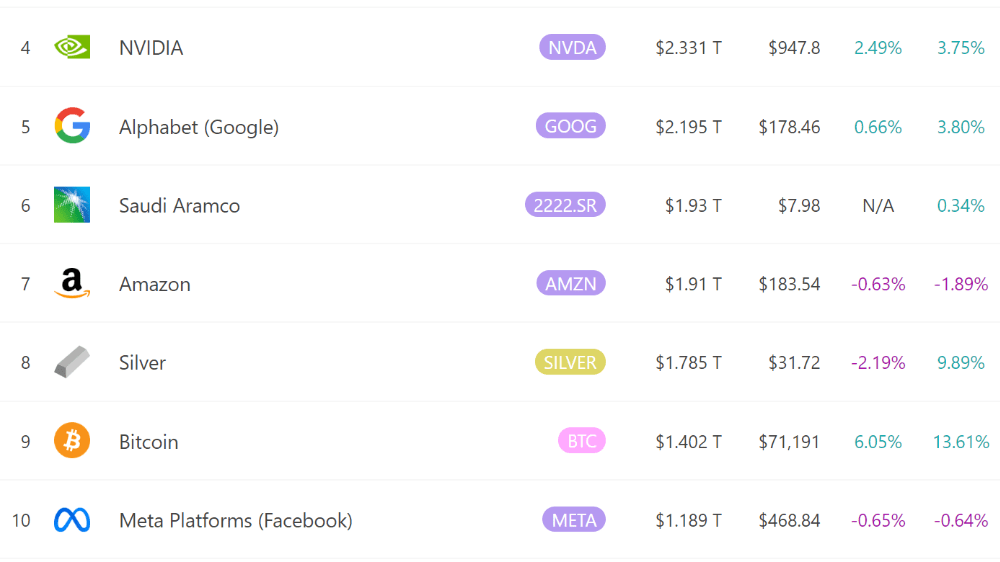1000x562 pixels.
Task: Click Amazon's $1.91 T market cap
Action: coord(693,284)
